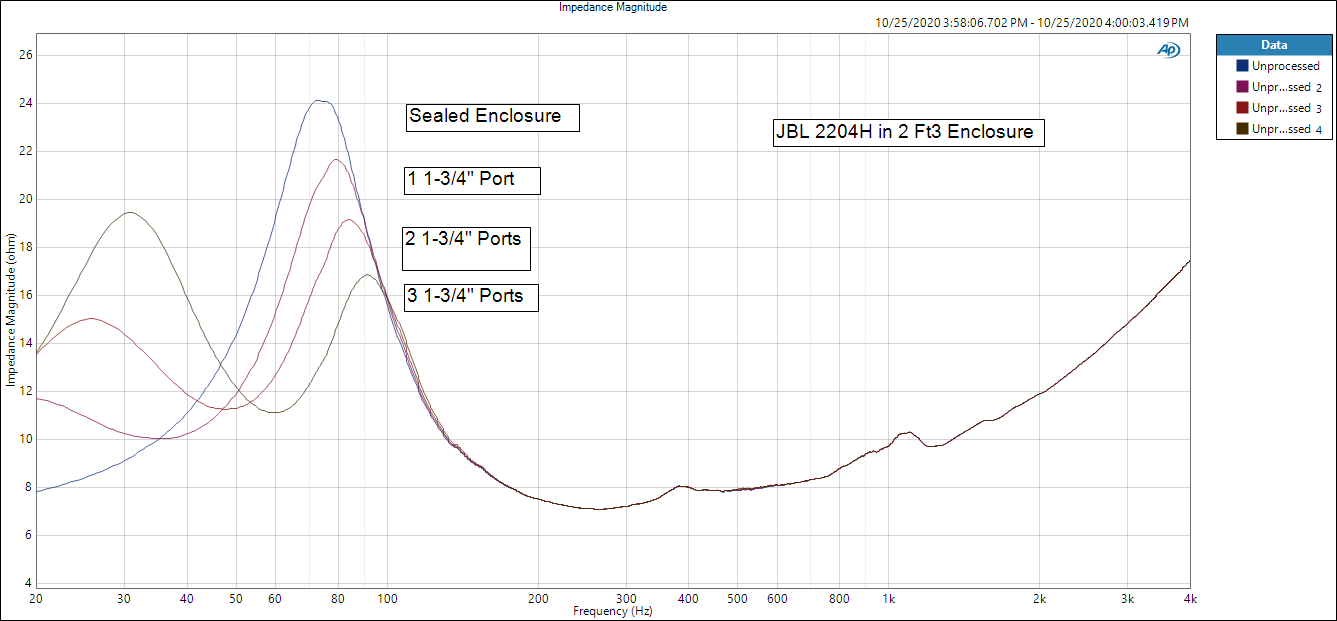Click the blue Unprocessed legend swatch
Screen dimensions: 1337x621
point(1242,66)
